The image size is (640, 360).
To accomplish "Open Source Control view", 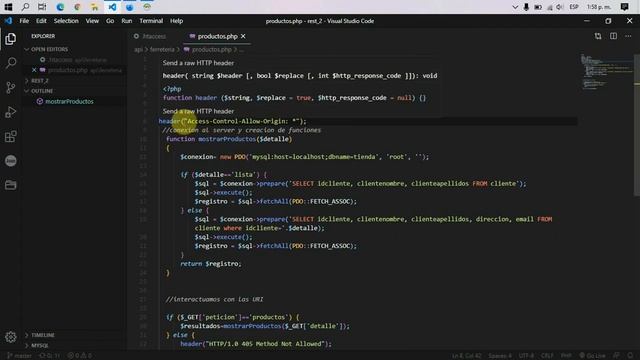I will click(x=11, y=87).
